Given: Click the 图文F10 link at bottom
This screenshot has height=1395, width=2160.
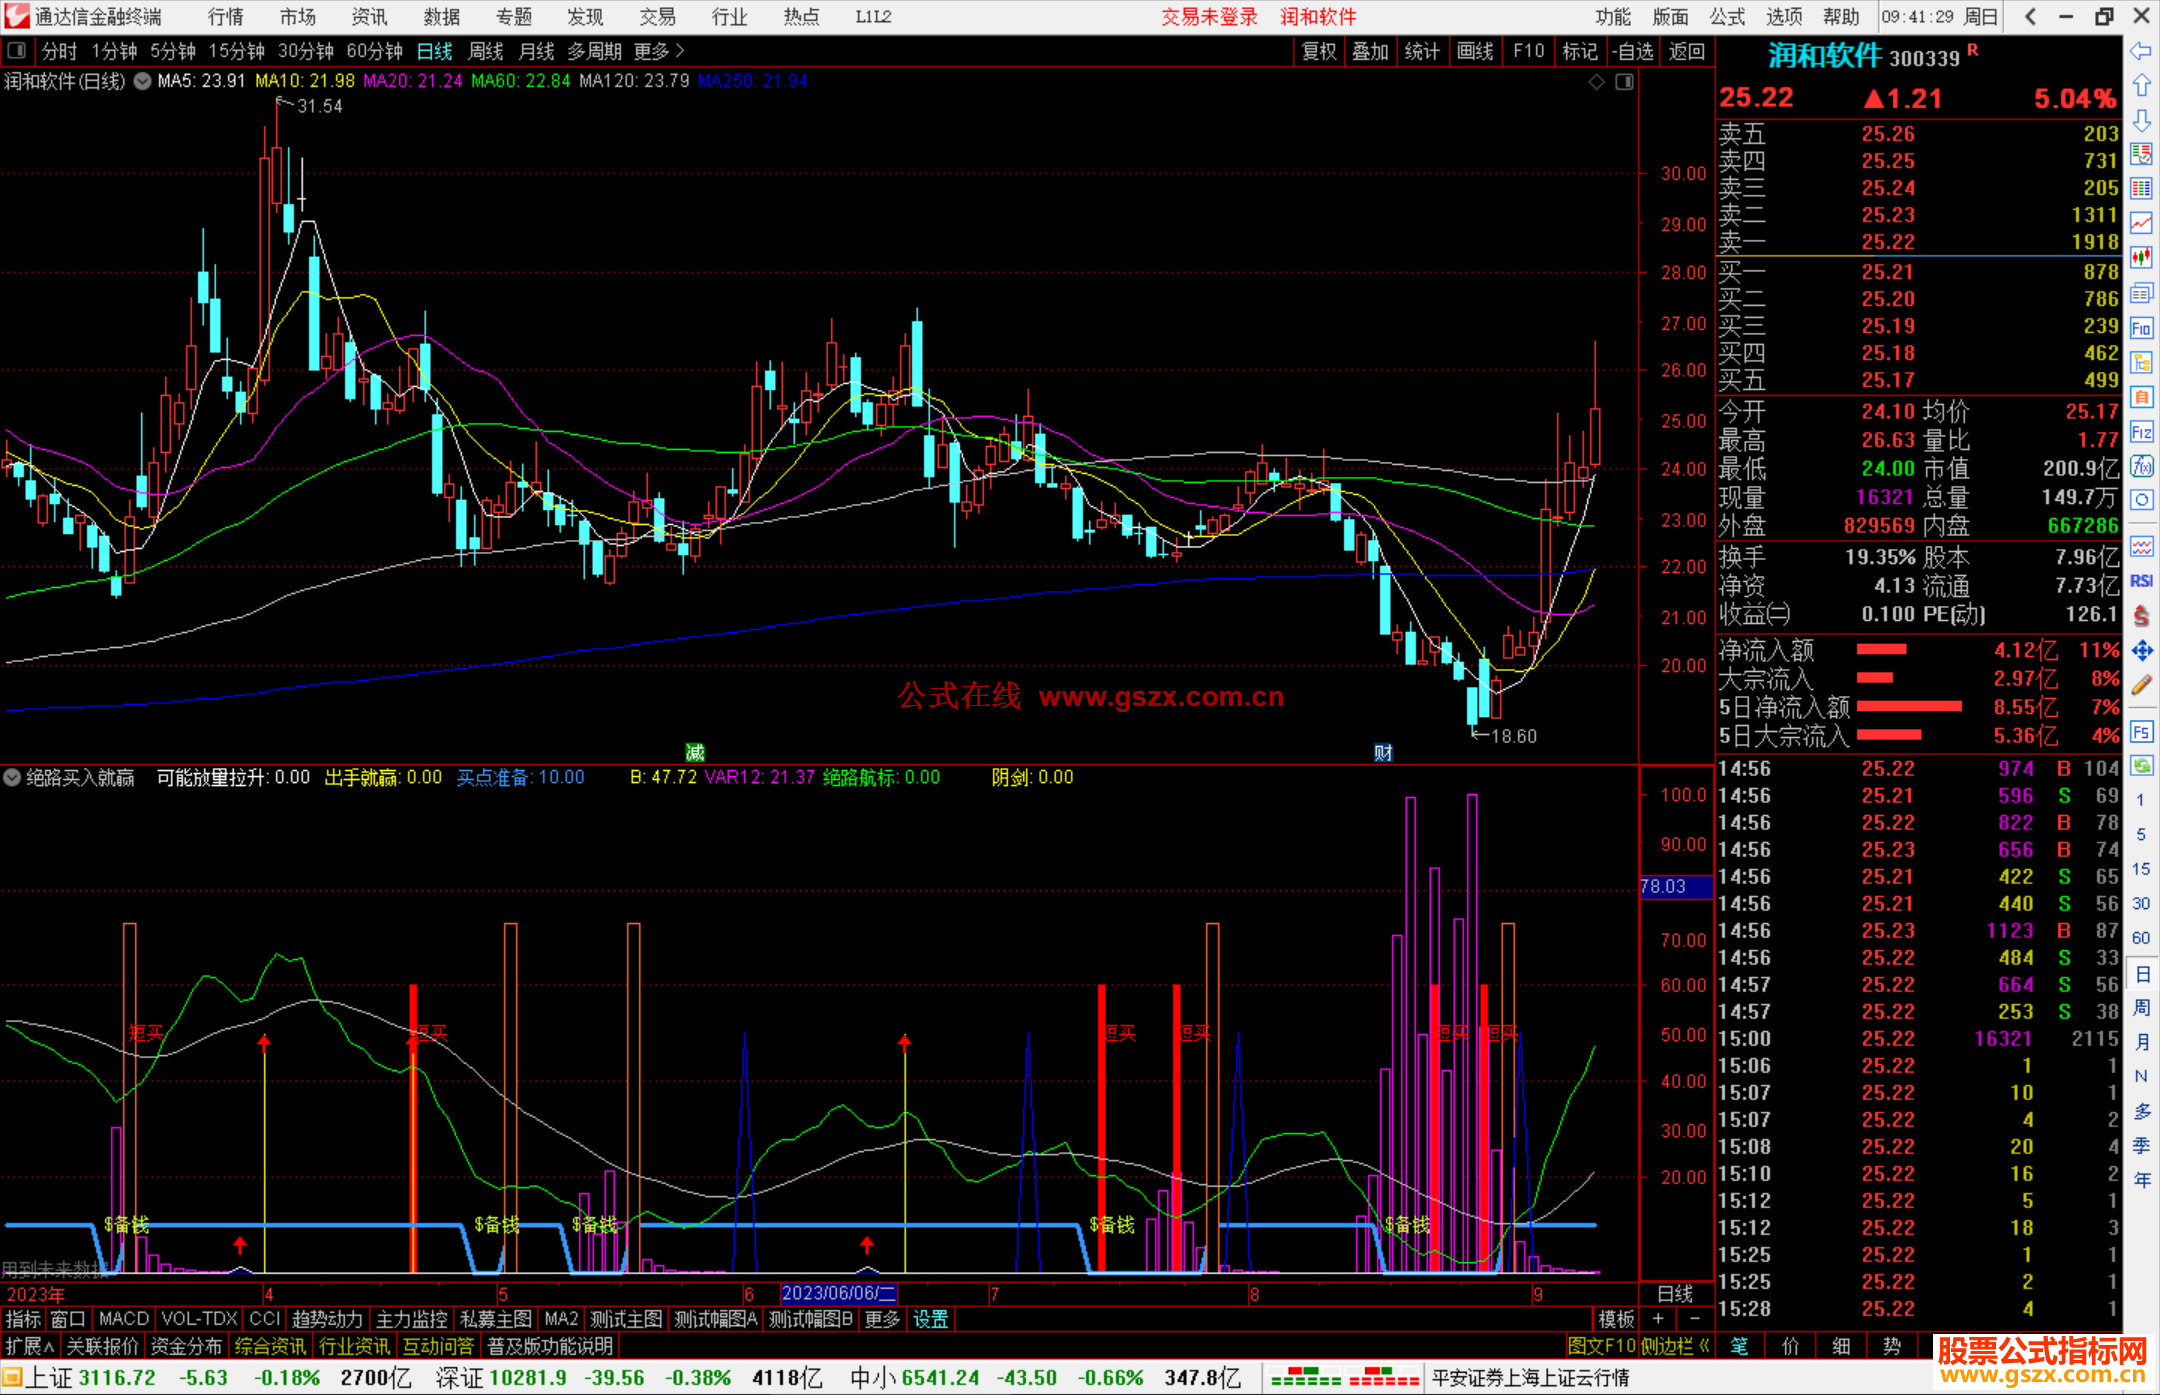Looking at the screenshot, I should (x=1601, y=1346).
